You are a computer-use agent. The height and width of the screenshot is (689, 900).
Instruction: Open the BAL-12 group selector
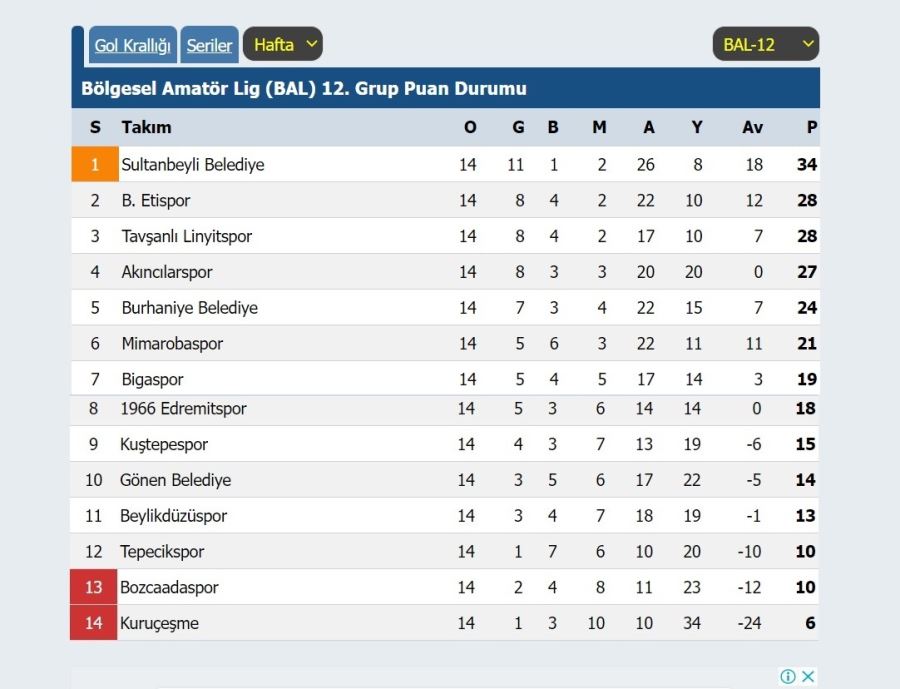point(766,44)
